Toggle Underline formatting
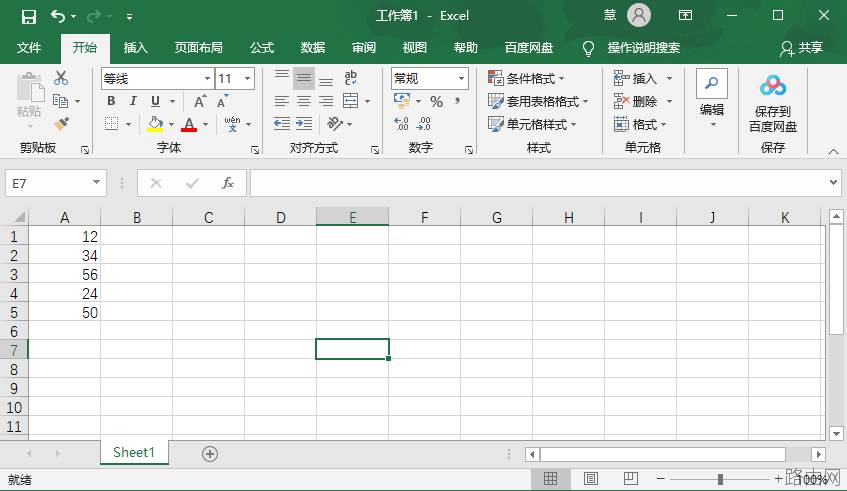This screenshot has width=847, height=491. pos(156,101)
